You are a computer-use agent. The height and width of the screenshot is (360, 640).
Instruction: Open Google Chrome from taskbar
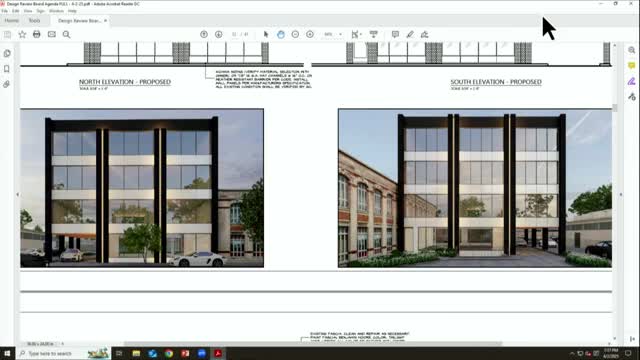169,353
